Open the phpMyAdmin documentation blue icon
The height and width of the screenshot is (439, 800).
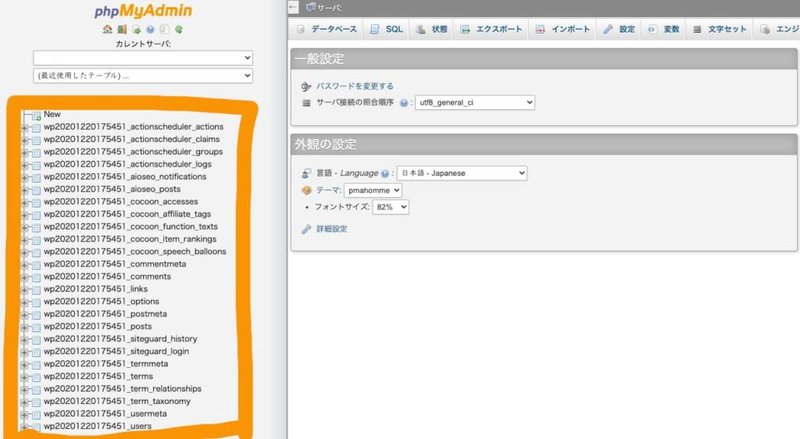pyautogui.click(x=150, y=30)
